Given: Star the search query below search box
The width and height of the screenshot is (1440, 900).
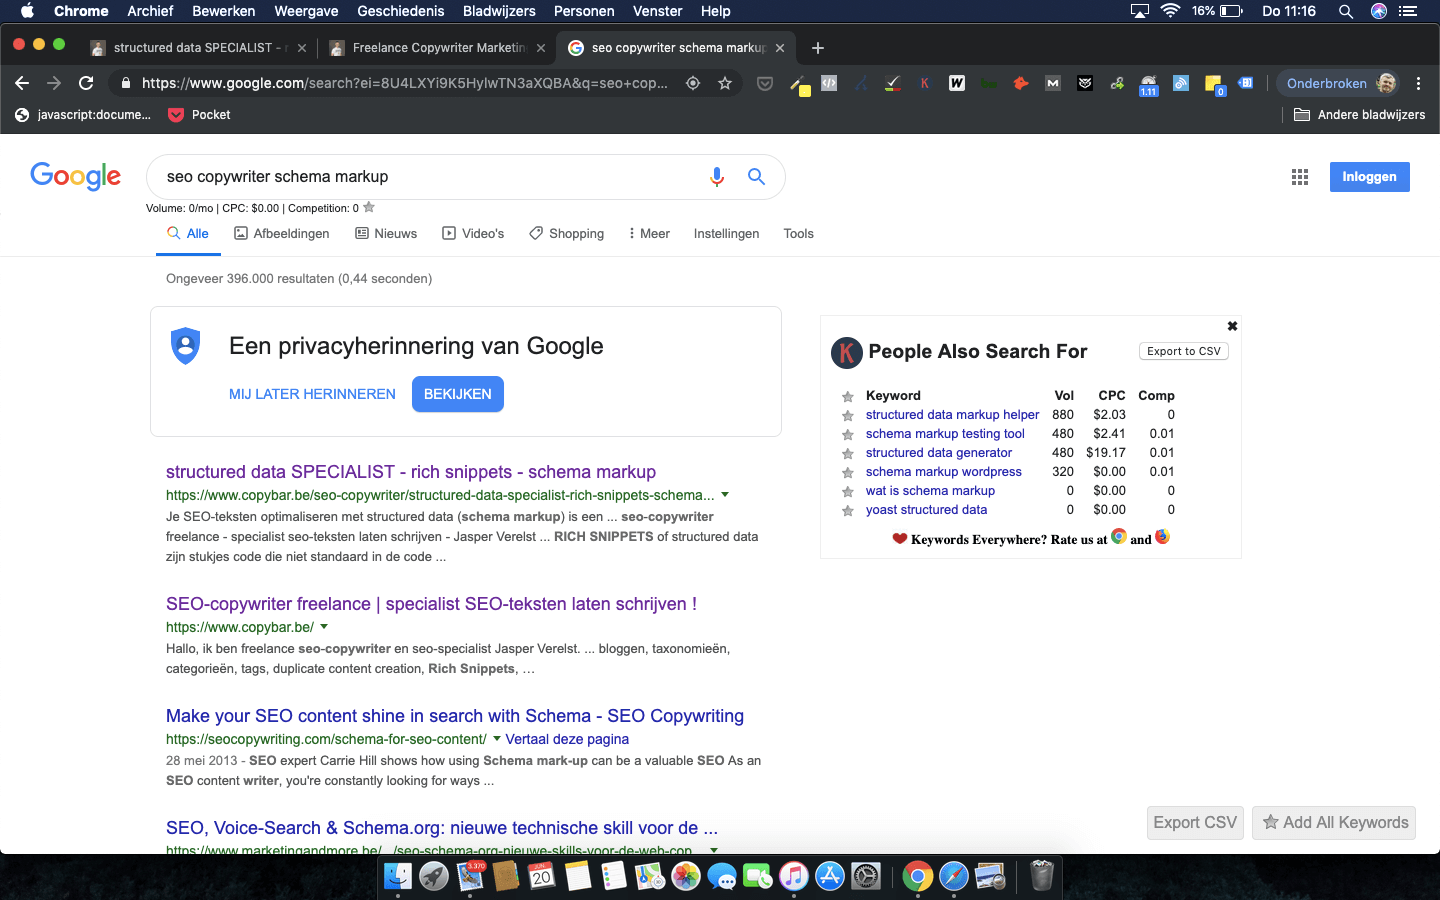Looking at the screenshot, I should (x=369, y=207).
